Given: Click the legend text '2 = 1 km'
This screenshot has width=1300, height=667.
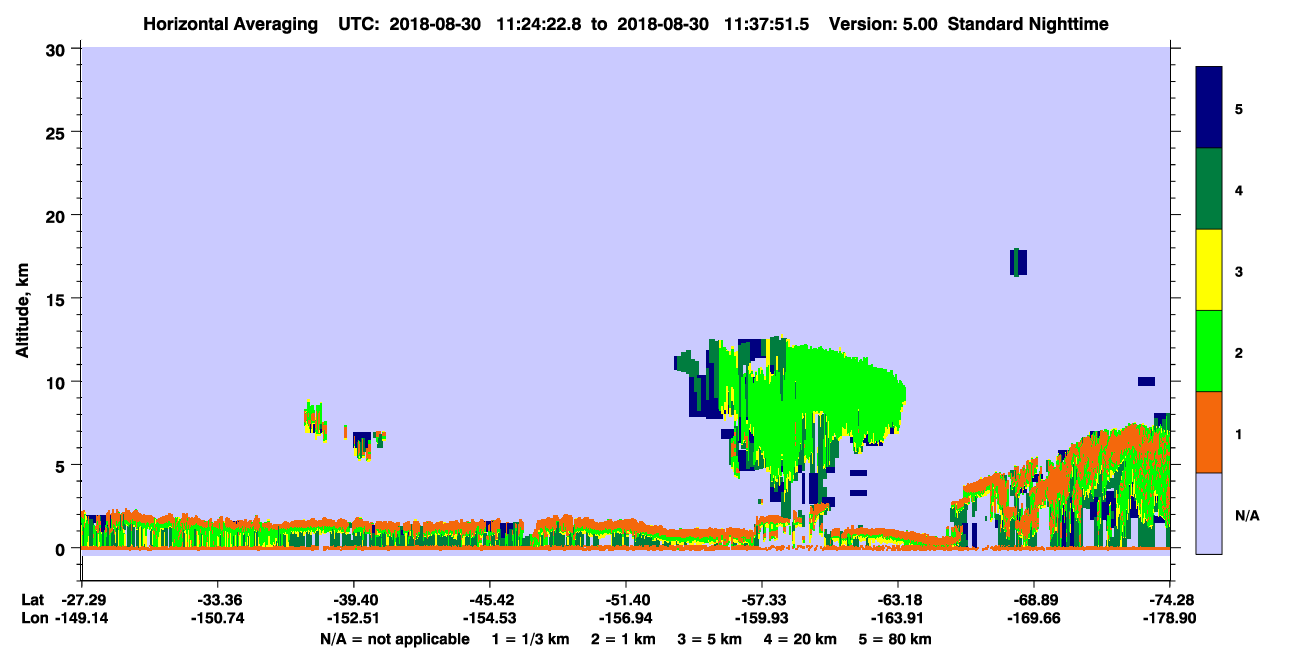Looking at the screenshot, I should point(622,639).
